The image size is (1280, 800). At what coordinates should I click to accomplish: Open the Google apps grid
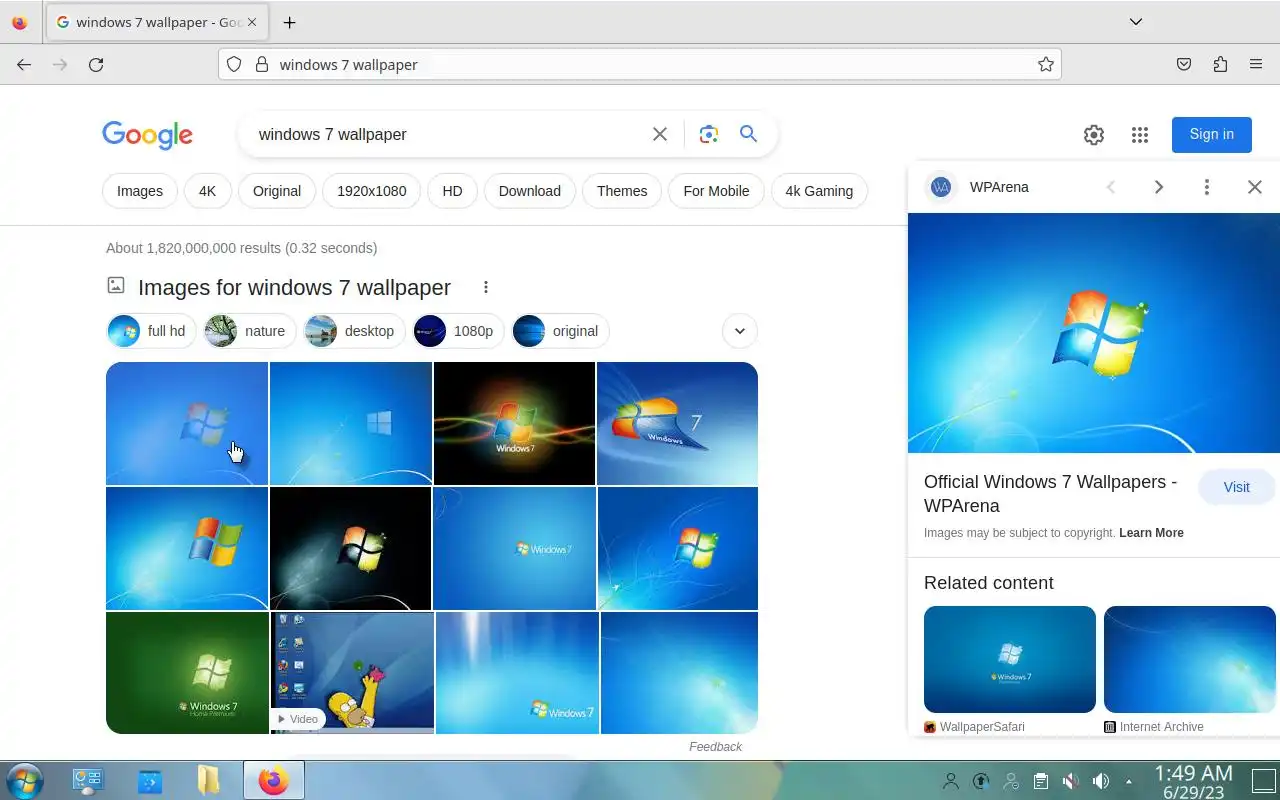click(1139, 135)
